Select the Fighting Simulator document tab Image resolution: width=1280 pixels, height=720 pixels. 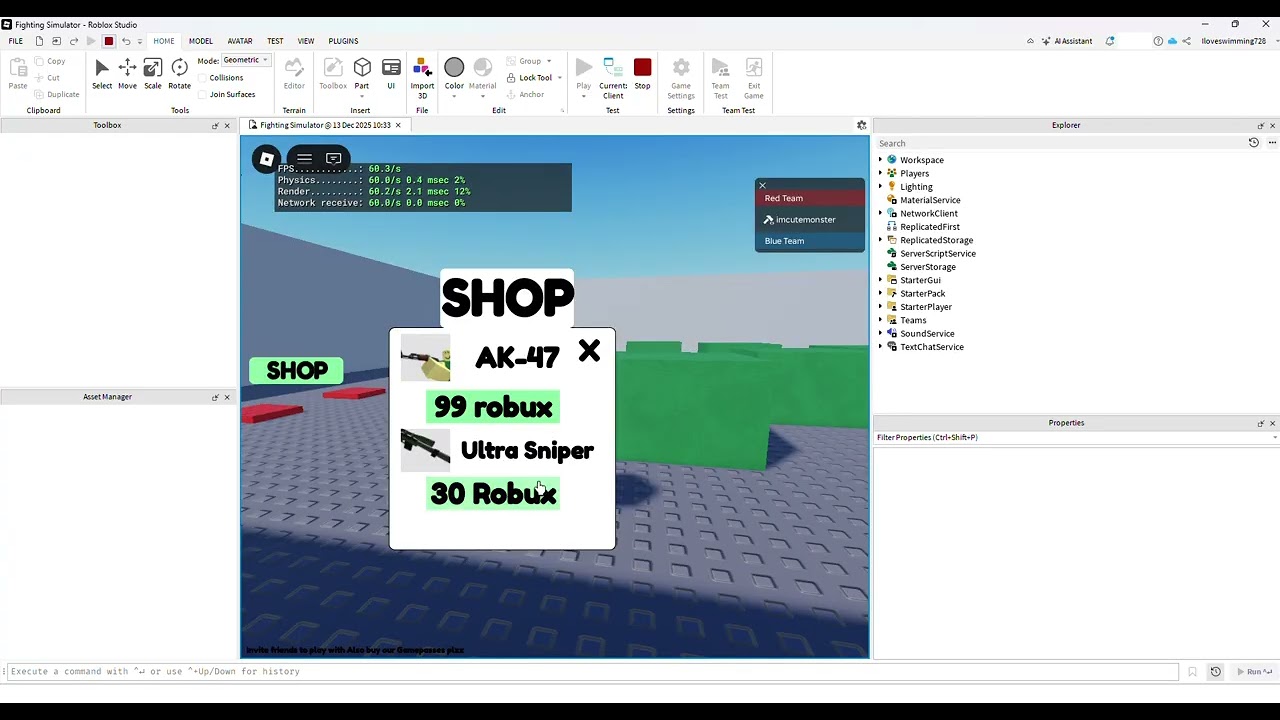pos(324,125)
